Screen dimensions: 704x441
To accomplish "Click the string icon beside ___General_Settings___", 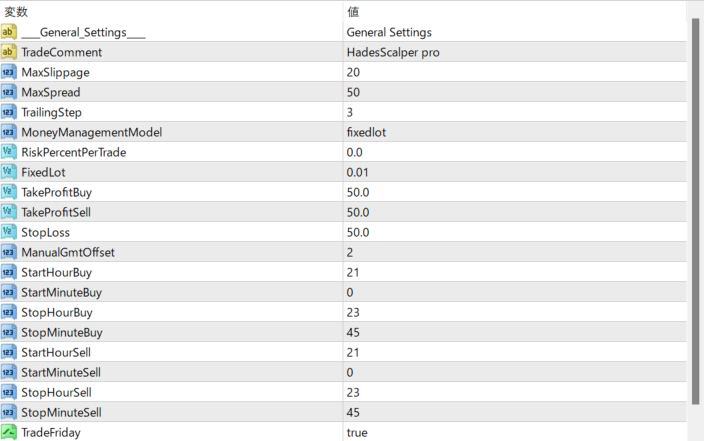I will [x=9, y=32].
